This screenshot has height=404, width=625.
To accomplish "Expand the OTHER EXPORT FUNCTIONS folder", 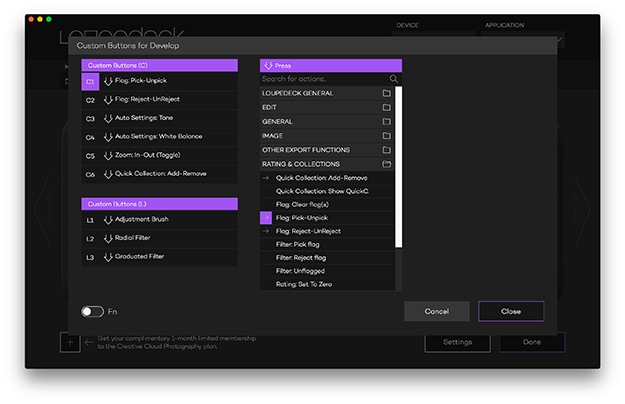I will pyautogui.click(x=386, y=150).
